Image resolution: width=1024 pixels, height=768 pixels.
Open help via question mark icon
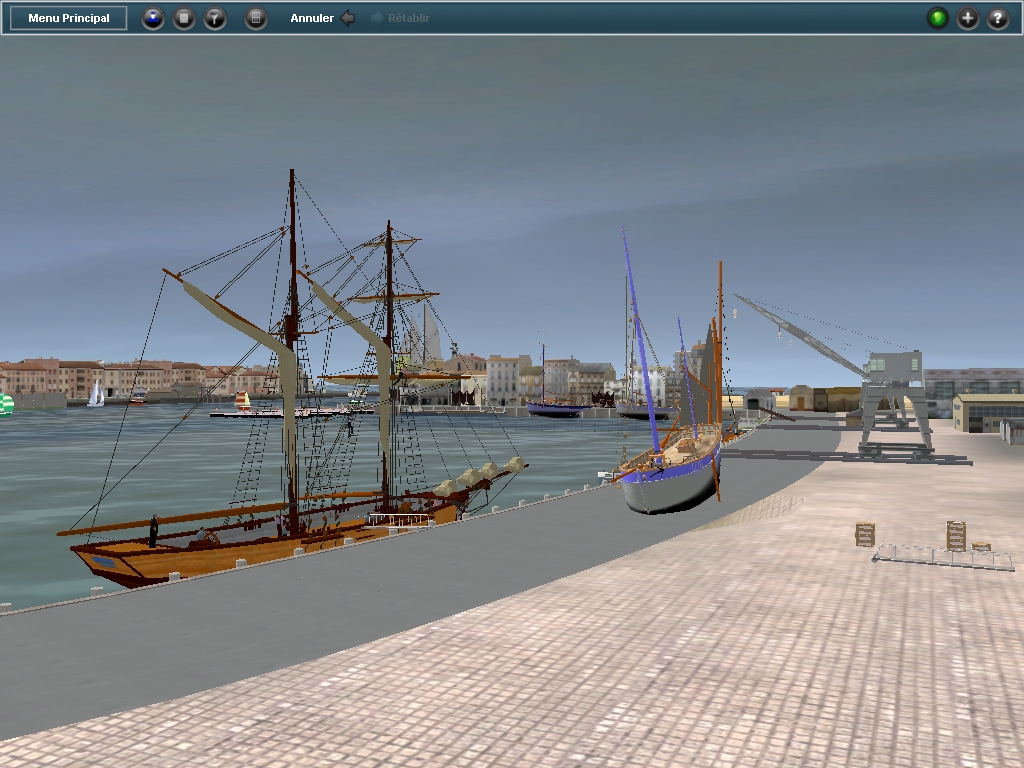(x=998, y=18)
